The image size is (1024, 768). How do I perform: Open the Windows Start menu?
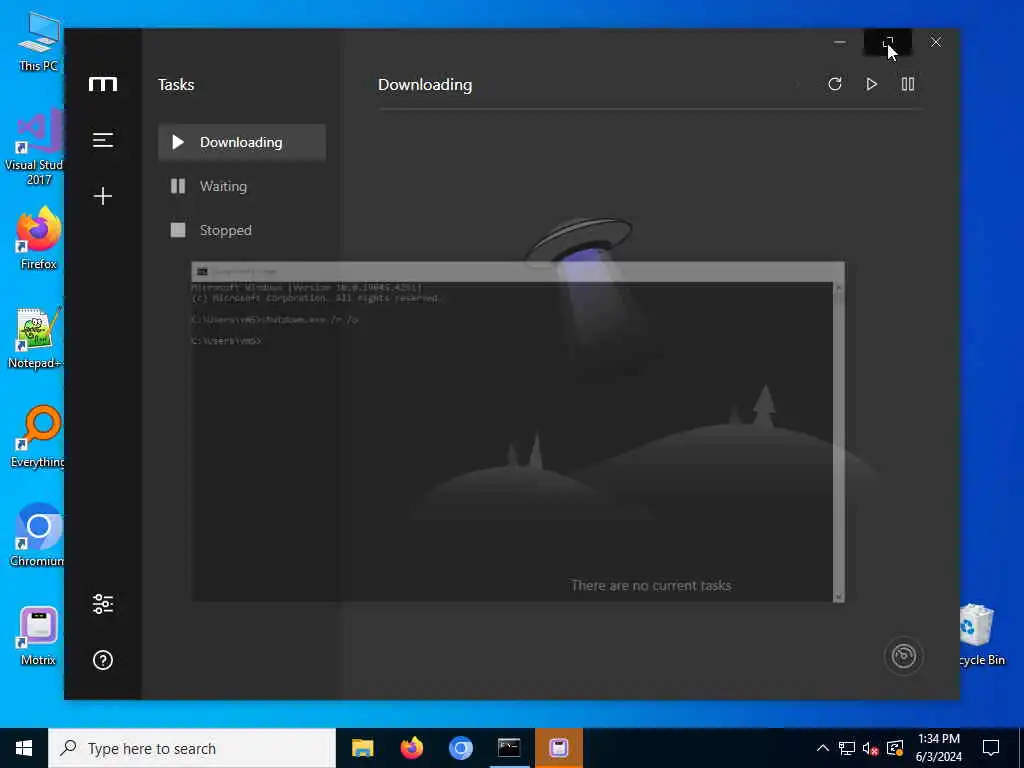click(x=24, y=748)
